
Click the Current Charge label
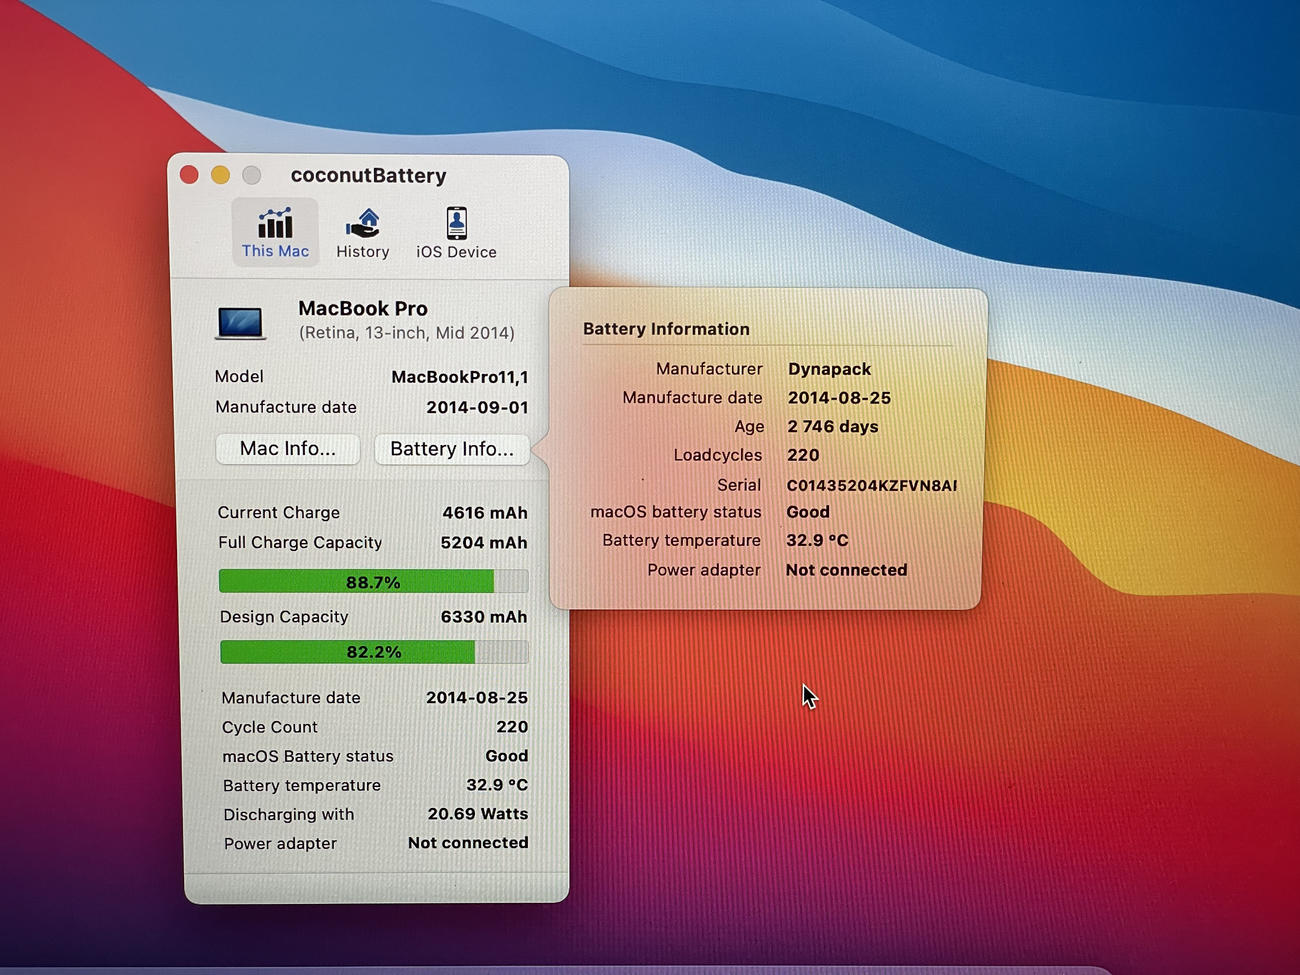[x=279, y=512]
